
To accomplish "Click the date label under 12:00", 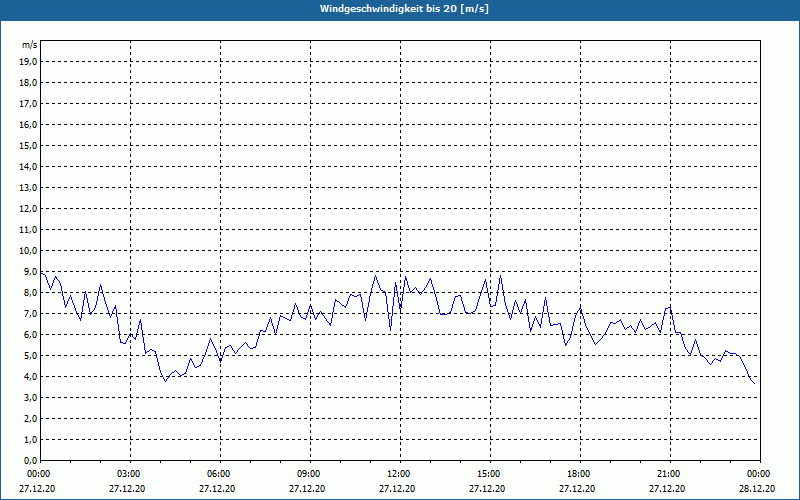I will tap(396, 488).
